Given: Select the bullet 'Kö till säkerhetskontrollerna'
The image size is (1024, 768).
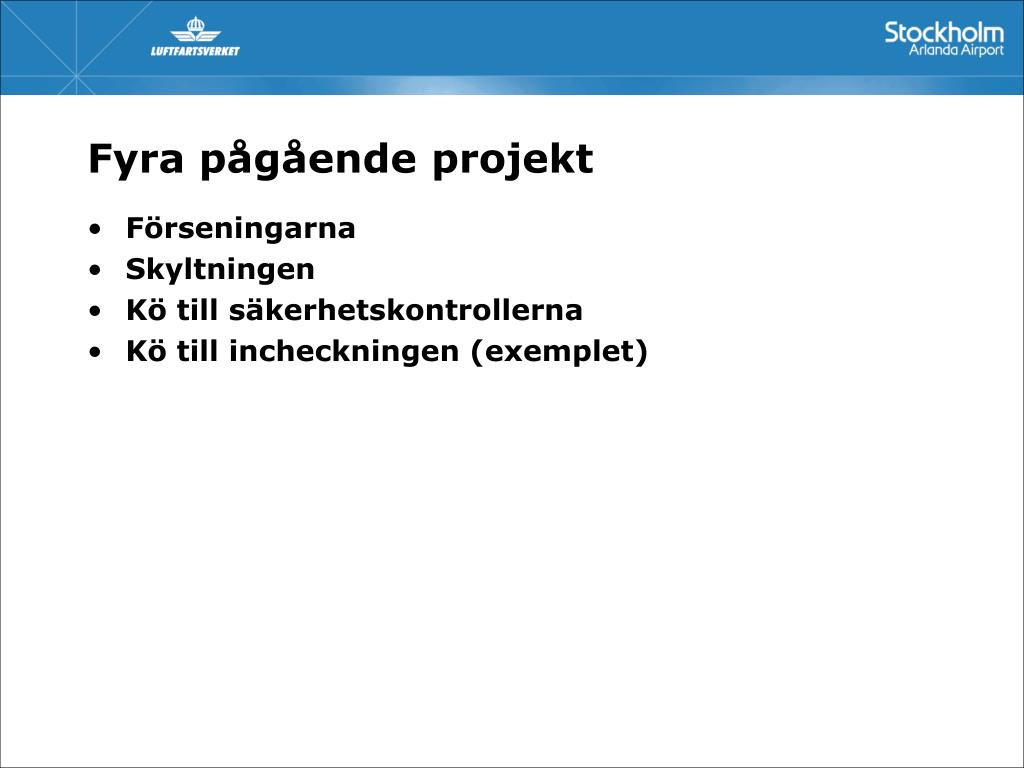Looking at the screenshot, I should tap(354, 310).
